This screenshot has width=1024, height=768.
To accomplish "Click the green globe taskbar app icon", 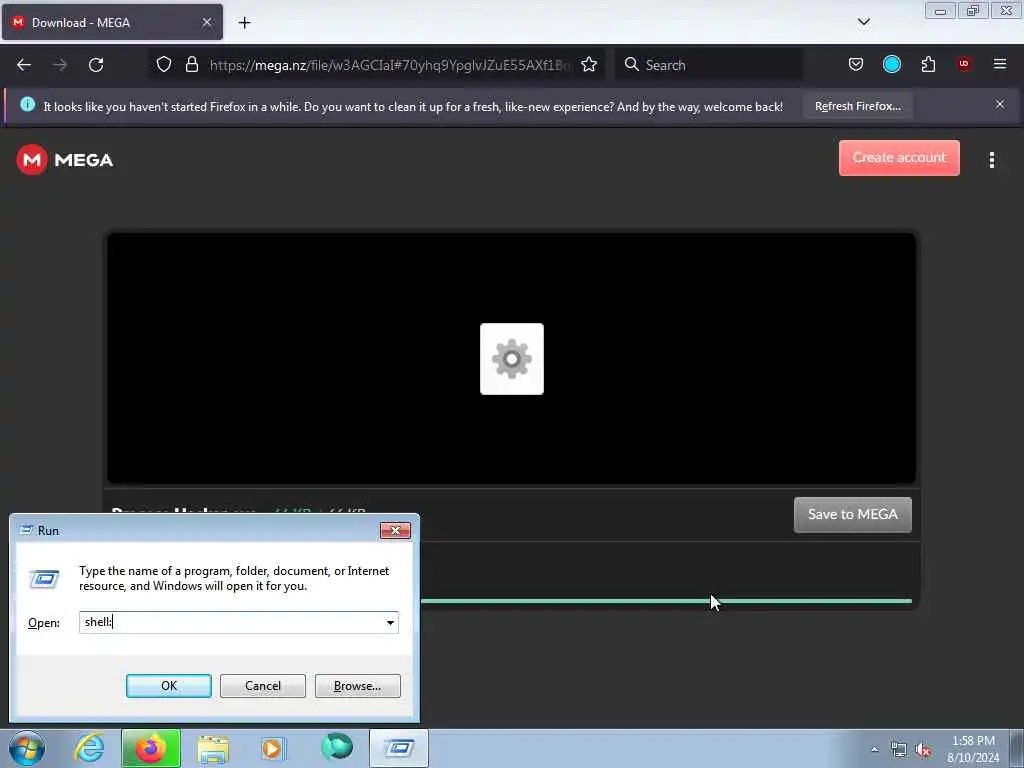I will pos(337,748).
